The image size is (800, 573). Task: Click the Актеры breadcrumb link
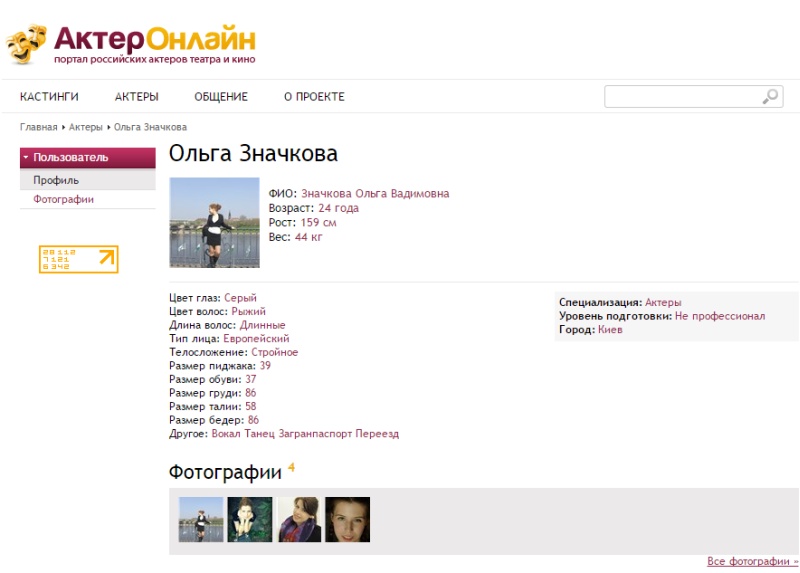click(x=86, y=127)
